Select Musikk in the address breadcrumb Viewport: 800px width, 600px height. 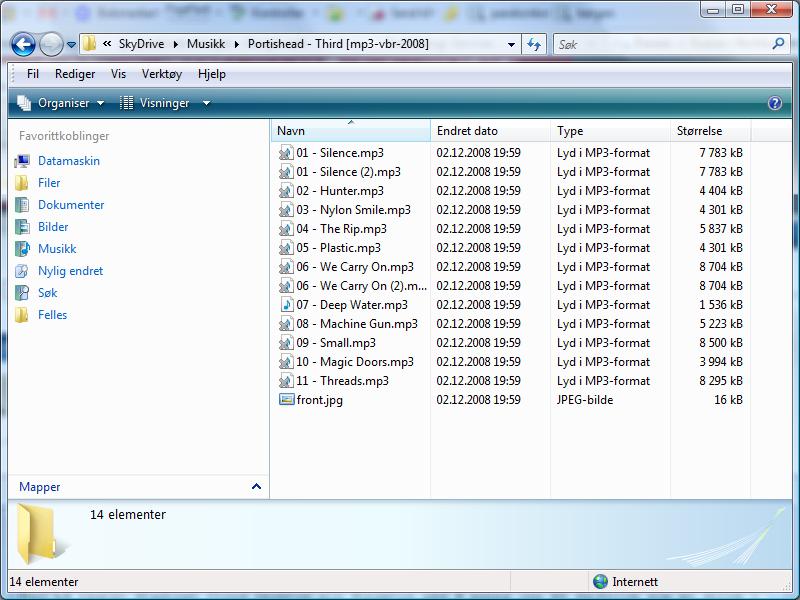tap(206, 44)
